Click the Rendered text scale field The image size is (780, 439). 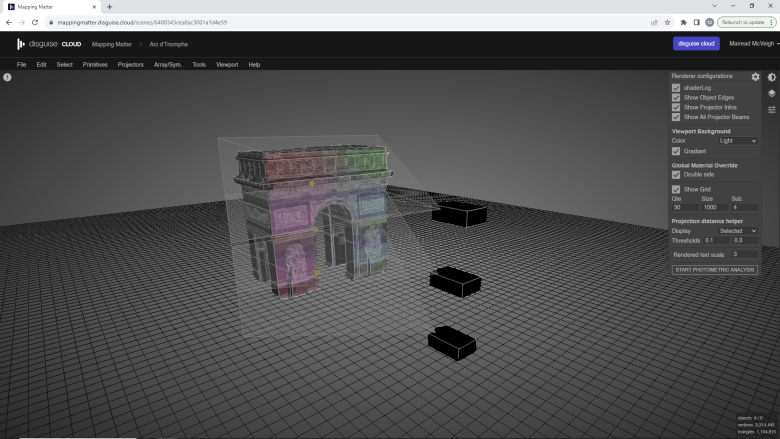pyautogui.click(x=745, y=255)
